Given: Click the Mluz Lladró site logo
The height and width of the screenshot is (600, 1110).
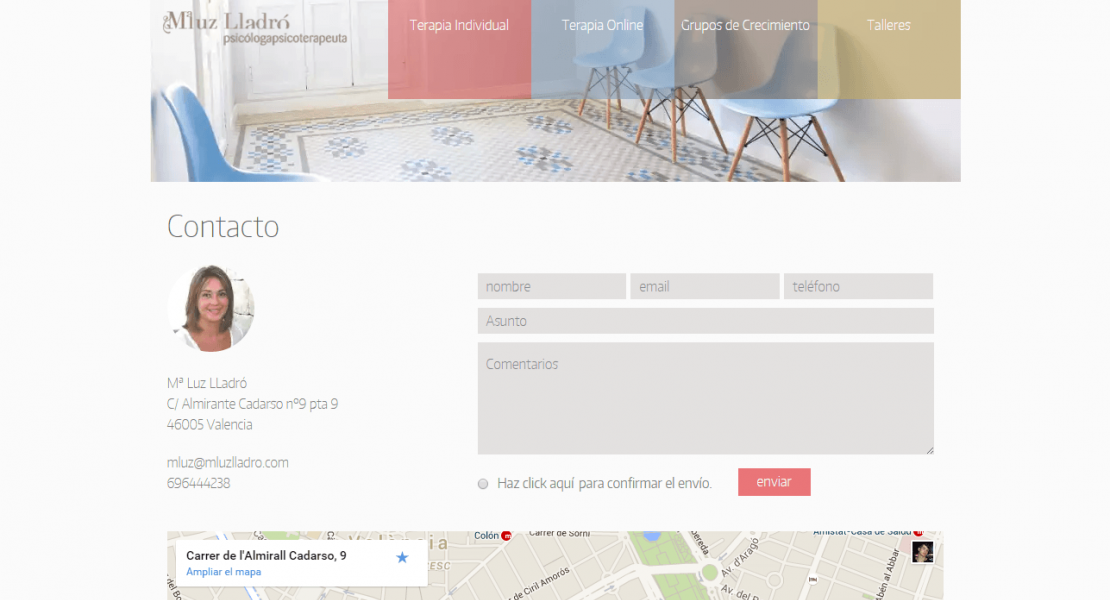Looking at the screenshot, I should click(x=255, y=27).
